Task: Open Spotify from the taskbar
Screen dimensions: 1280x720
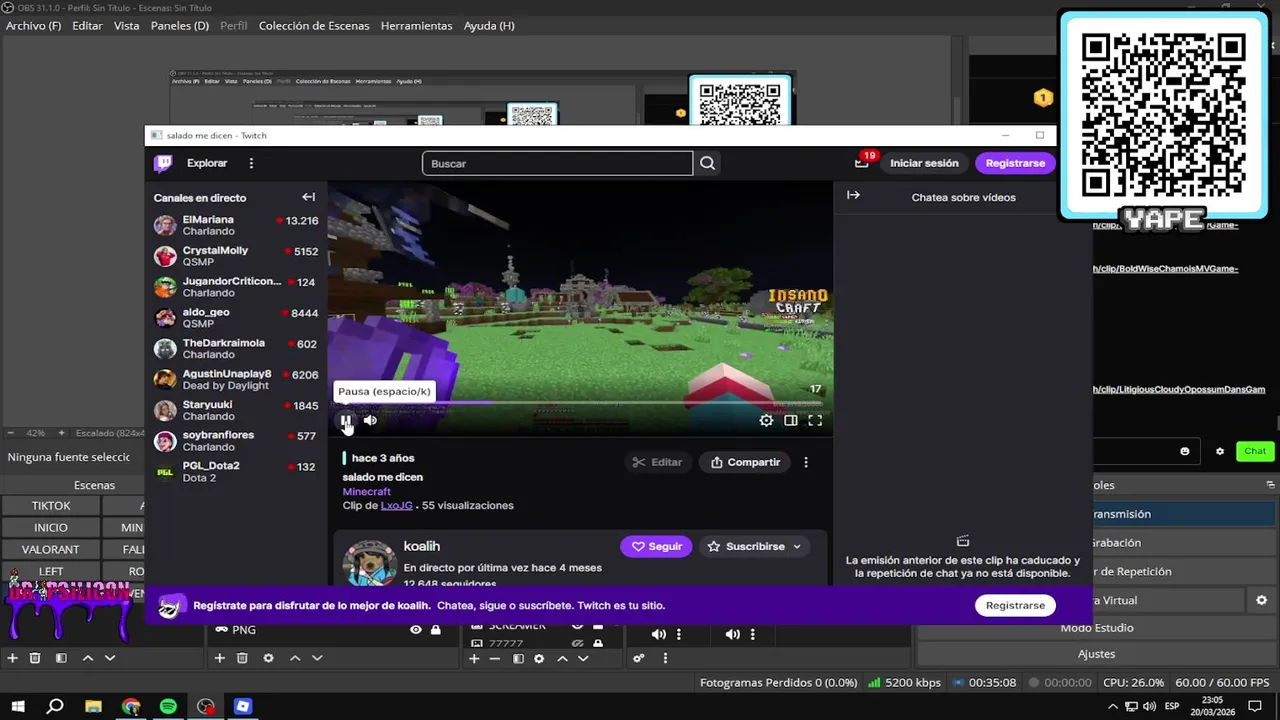Action: click(x=168, y=707)
